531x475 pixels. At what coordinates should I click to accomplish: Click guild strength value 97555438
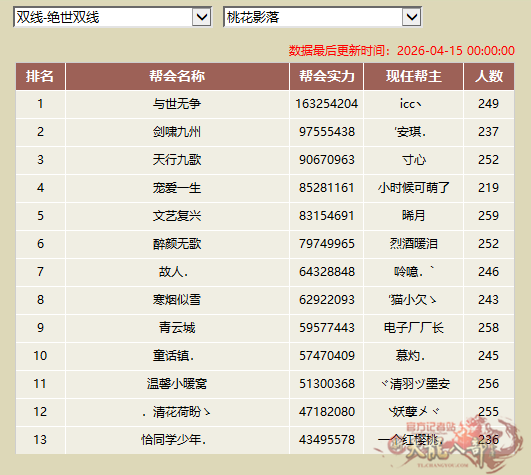(x=326, y=132)
